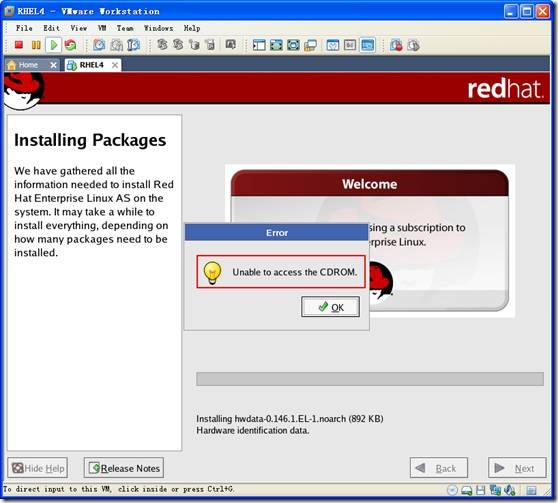Click the appliance view toolbar icon

click(350, 45)
